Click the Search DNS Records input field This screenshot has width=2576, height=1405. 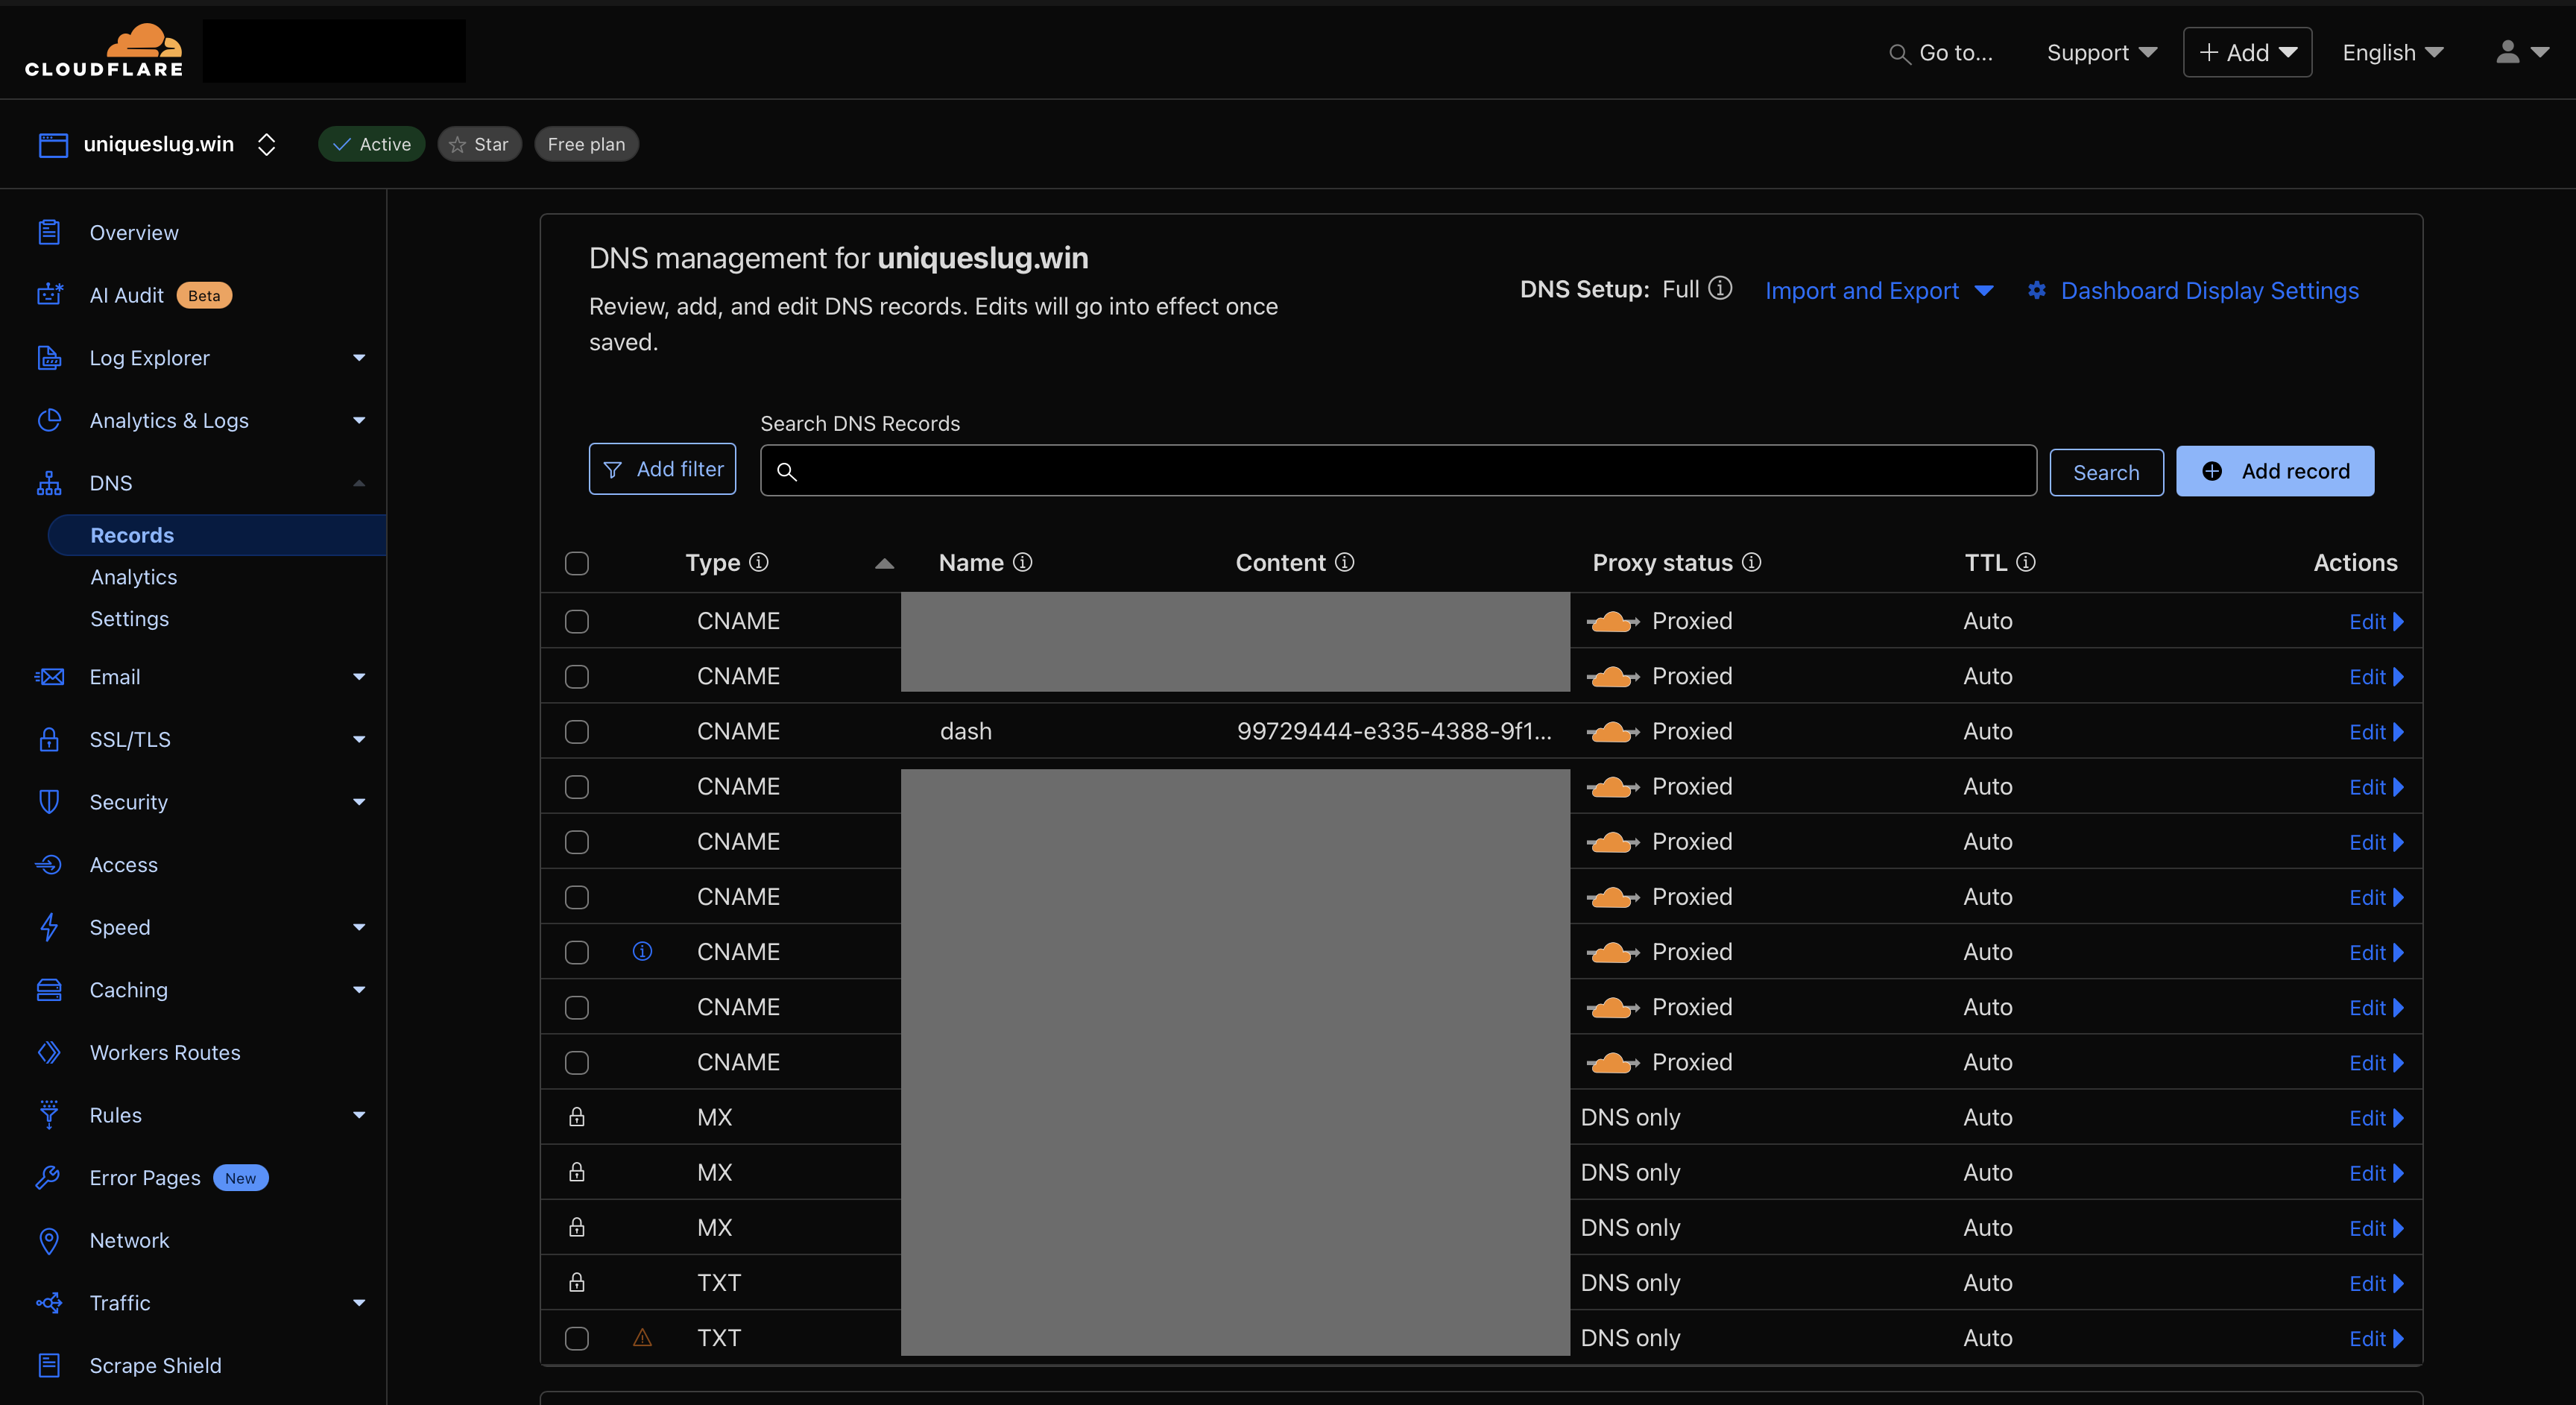1398,471
